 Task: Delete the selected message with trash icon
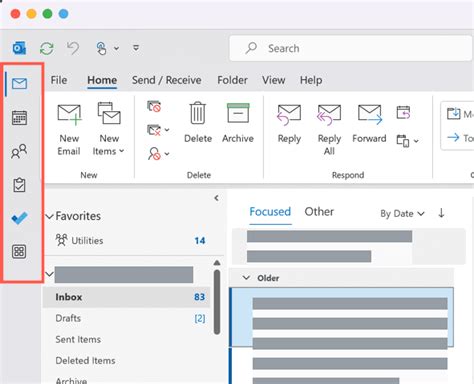[x=198, y=122]
